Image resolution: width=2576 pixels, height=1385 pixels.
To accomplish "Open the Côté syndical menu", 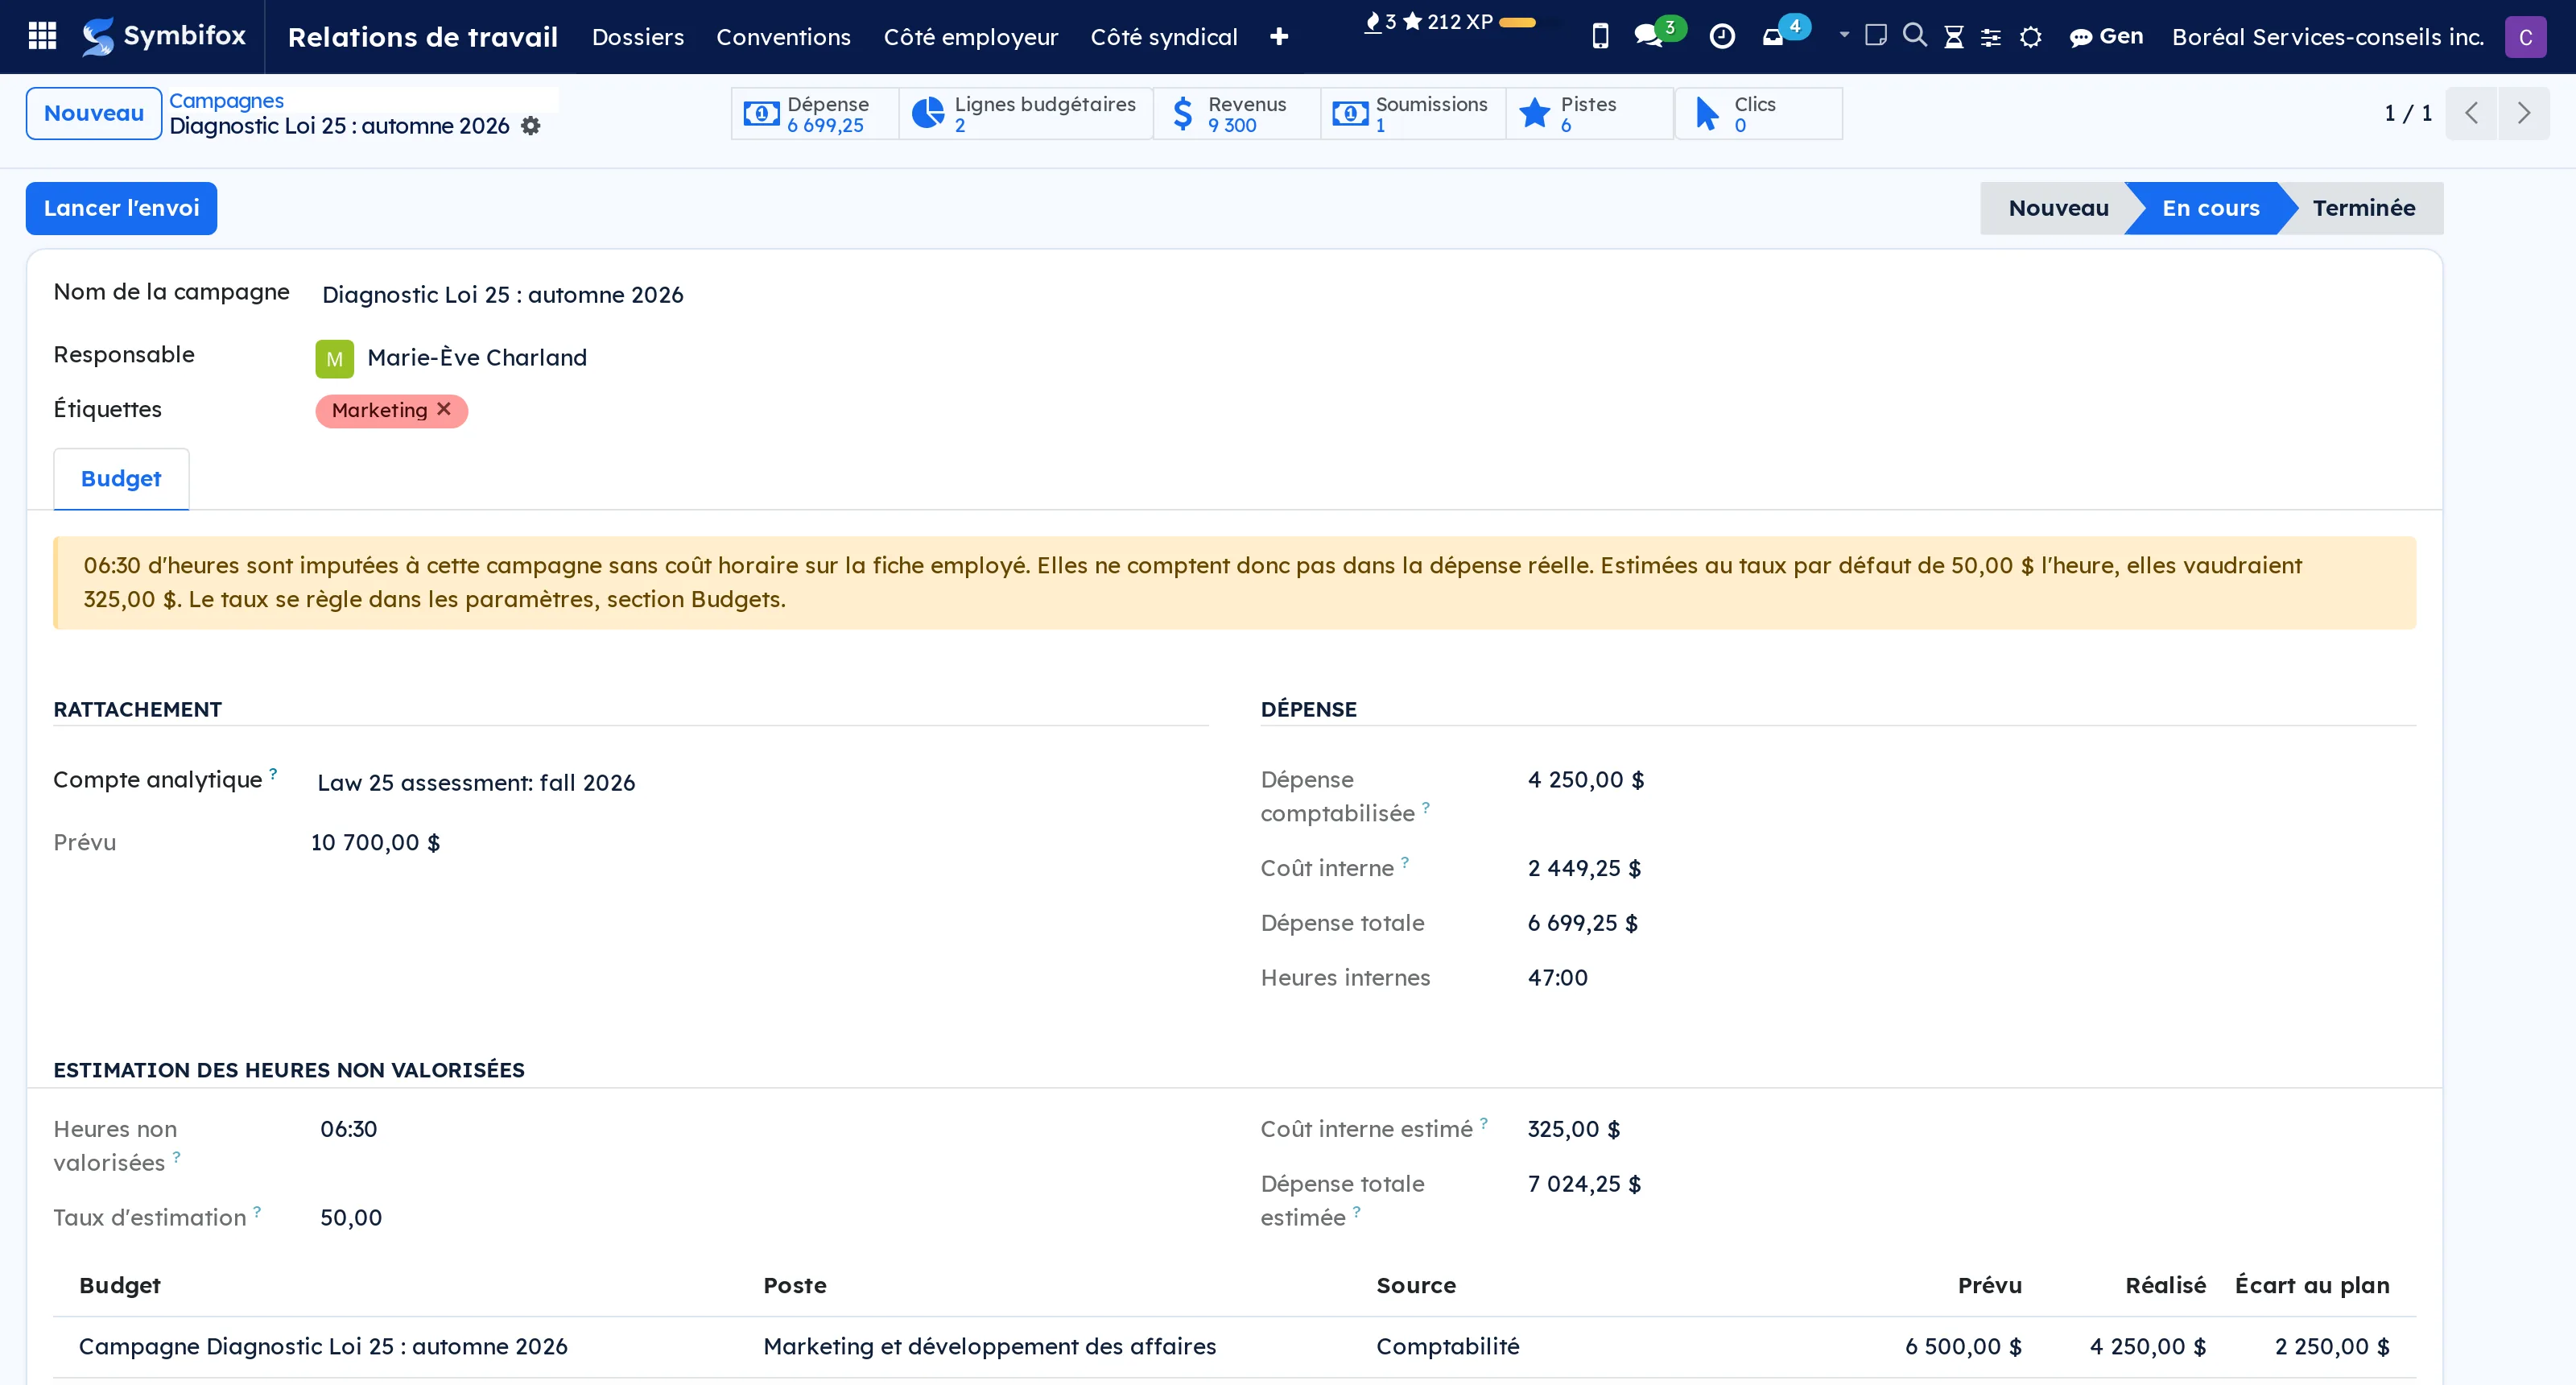I will [x=1163, y=37].
